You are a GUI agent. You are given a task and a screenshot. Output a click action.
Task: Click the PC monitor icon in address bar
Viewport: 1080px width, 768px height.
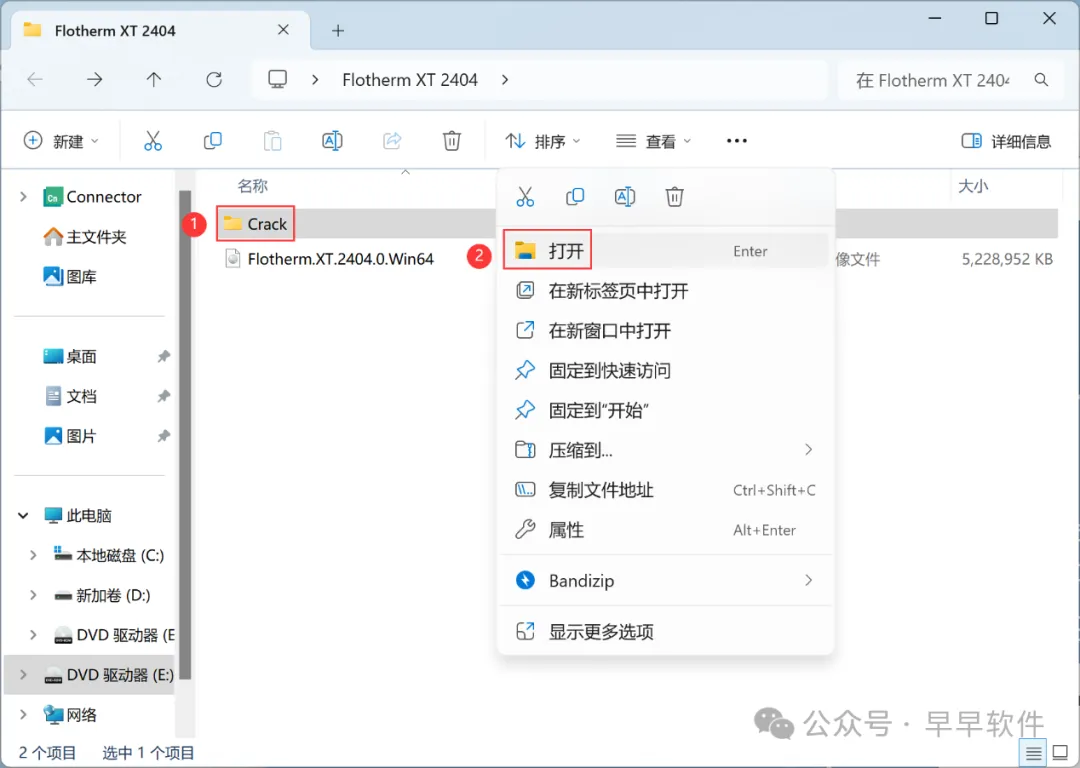coord(278,79)
